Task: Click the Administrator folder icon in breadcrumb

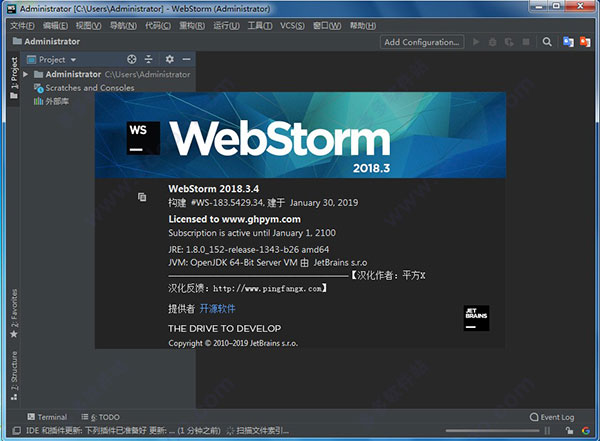Action: 17,41
